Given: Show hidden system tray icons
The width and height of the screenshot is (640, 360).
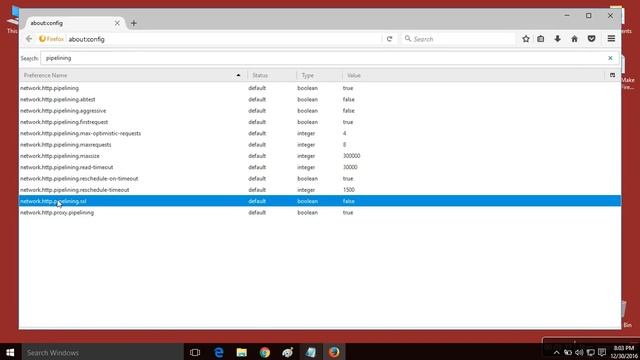Looking at the screenshot, I should pyautogui.click(x=556, y=353).
